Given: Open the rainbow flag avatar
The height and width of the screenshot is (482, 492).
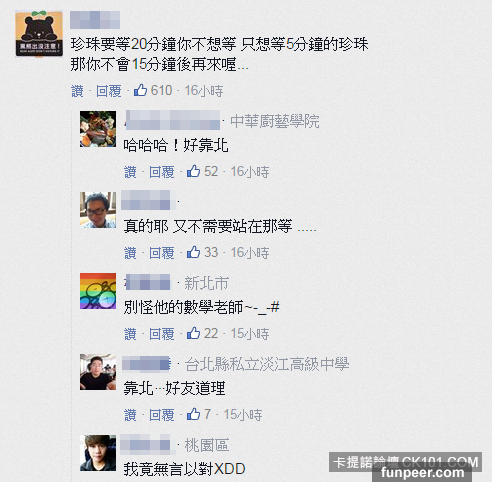Looking at the screenshot, I should pos(98,291).
